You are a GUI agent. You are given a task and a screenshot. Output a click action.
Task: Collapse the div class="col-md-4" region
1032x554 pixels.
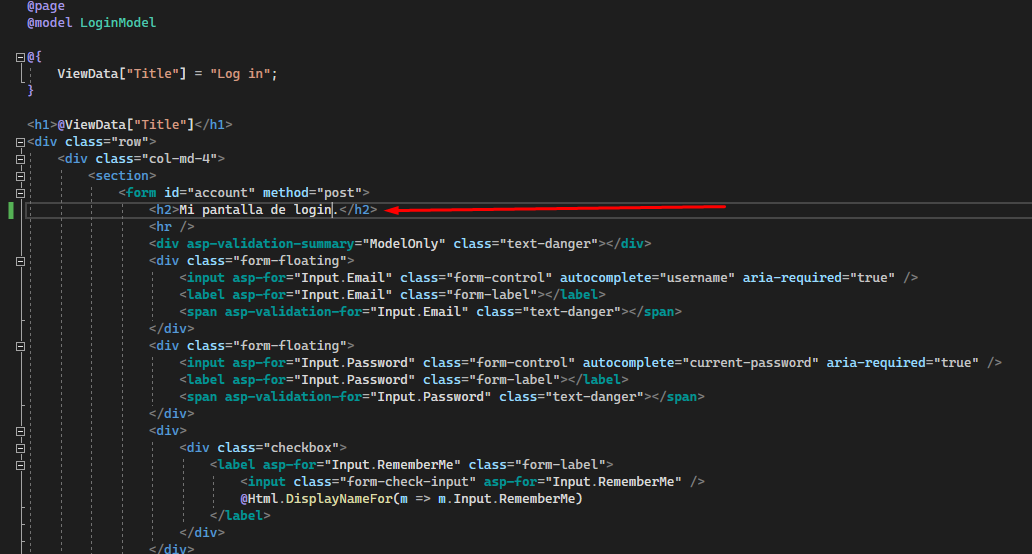pos(20,159)
